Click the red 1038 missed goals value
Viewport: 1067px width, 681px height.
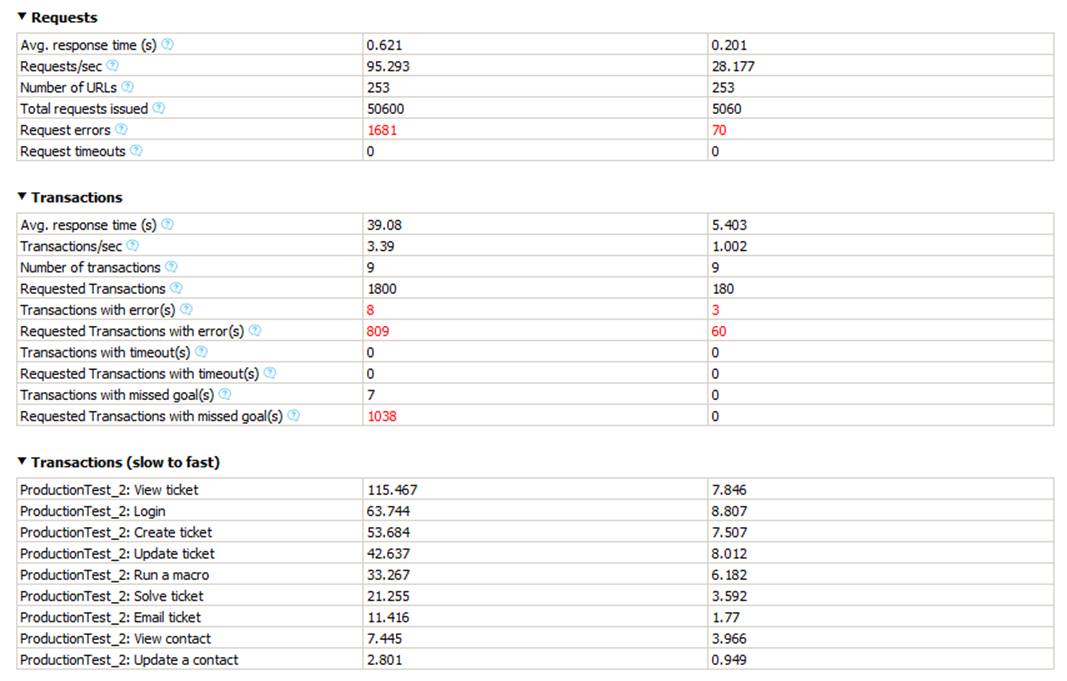point(383,416)
